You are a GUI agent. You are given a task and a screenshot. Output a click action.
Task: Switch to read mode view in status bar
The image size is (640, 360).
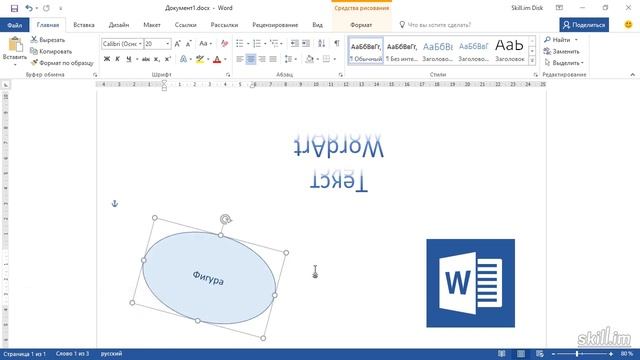point(502,353)
